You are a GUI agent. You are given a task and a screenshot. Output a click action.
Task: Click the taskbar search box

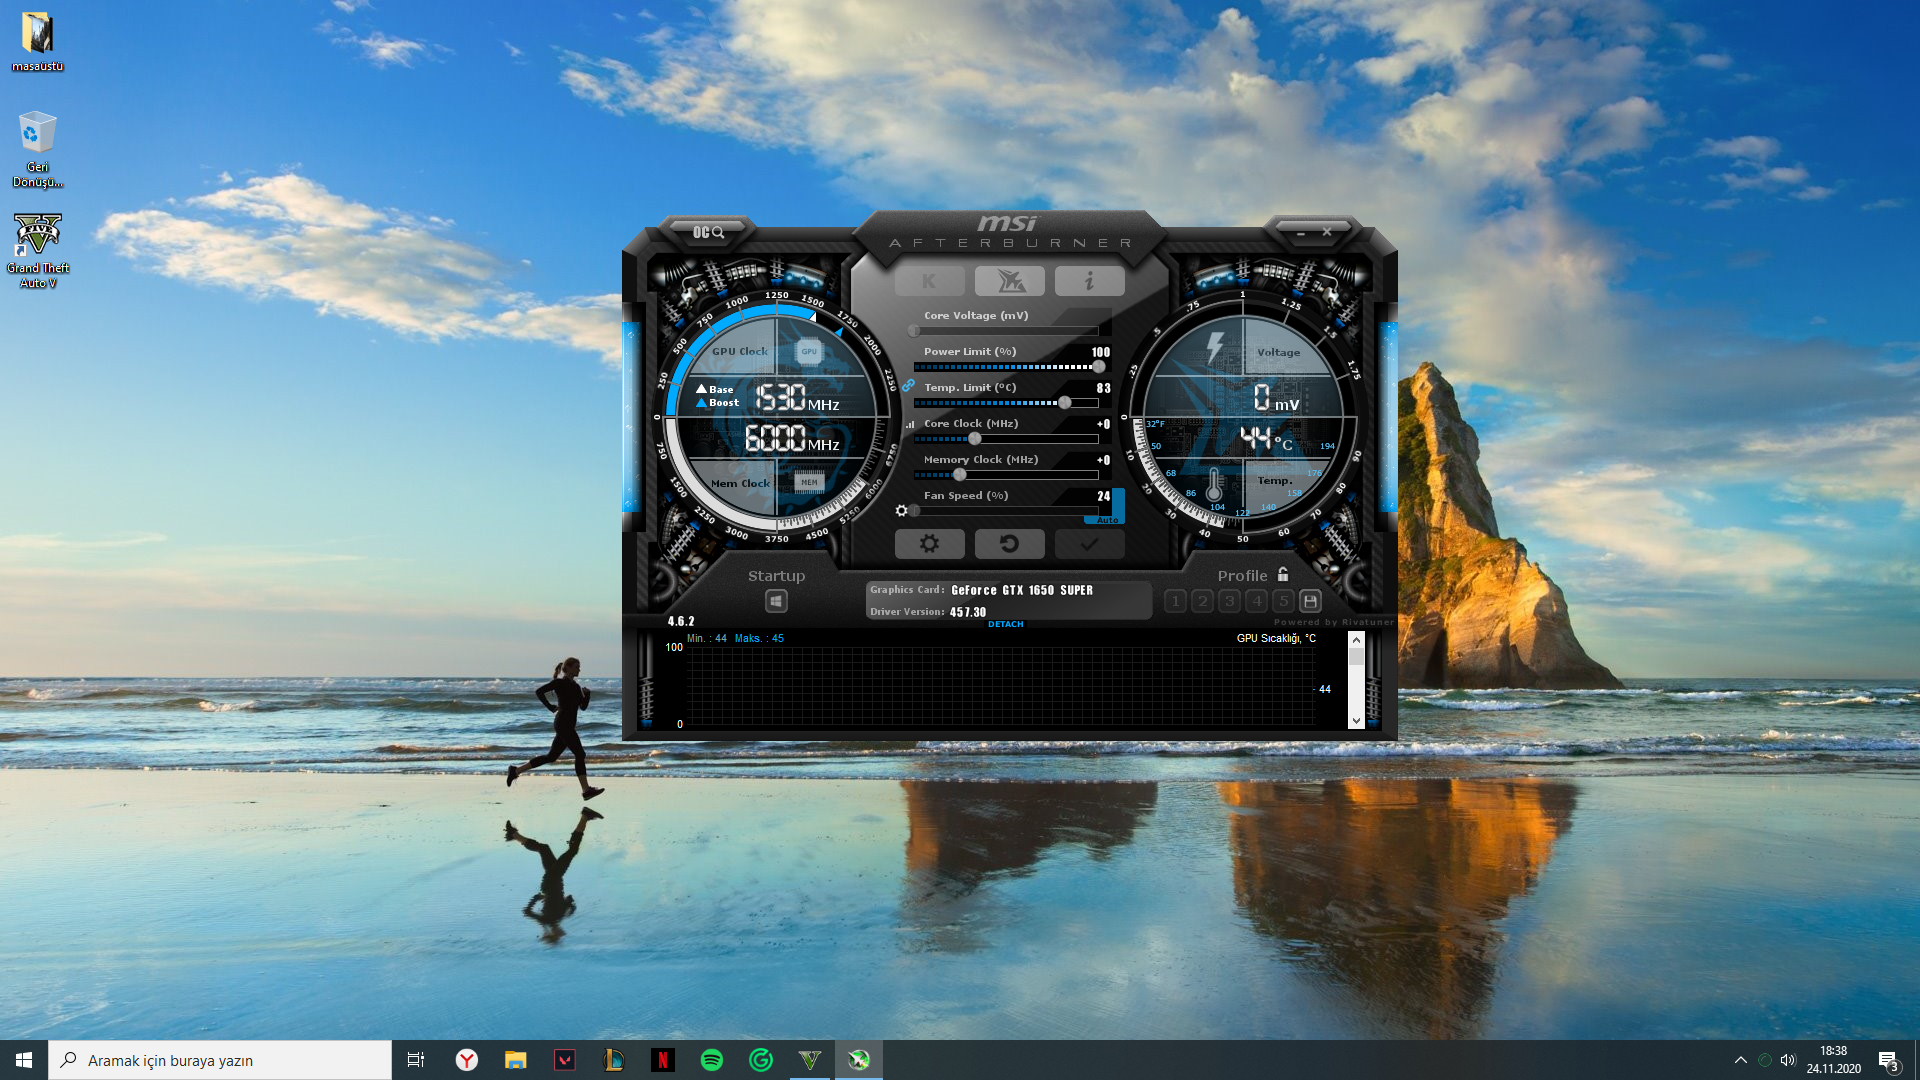[x=220, y=1060]
